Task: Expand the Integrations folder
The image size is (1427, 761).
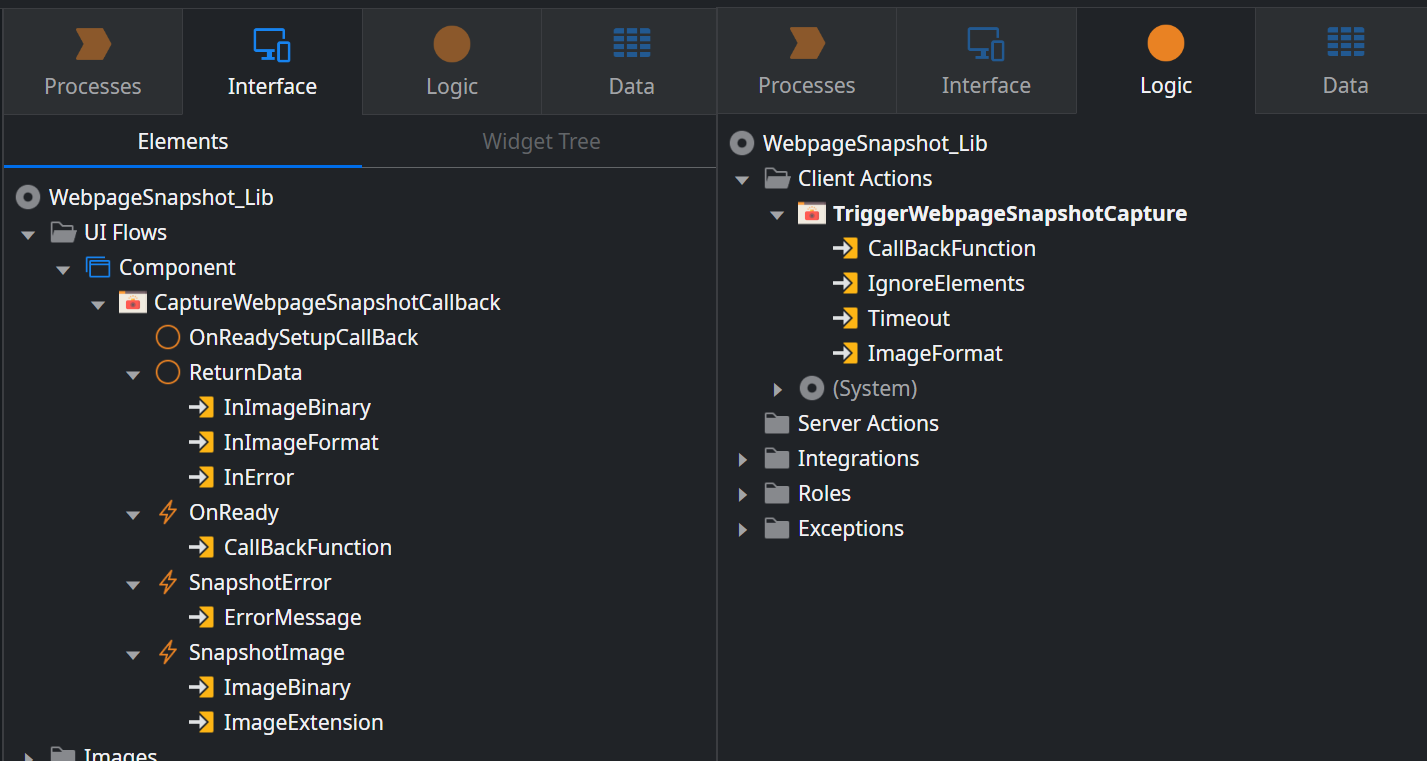Action: tap(743, 459)
